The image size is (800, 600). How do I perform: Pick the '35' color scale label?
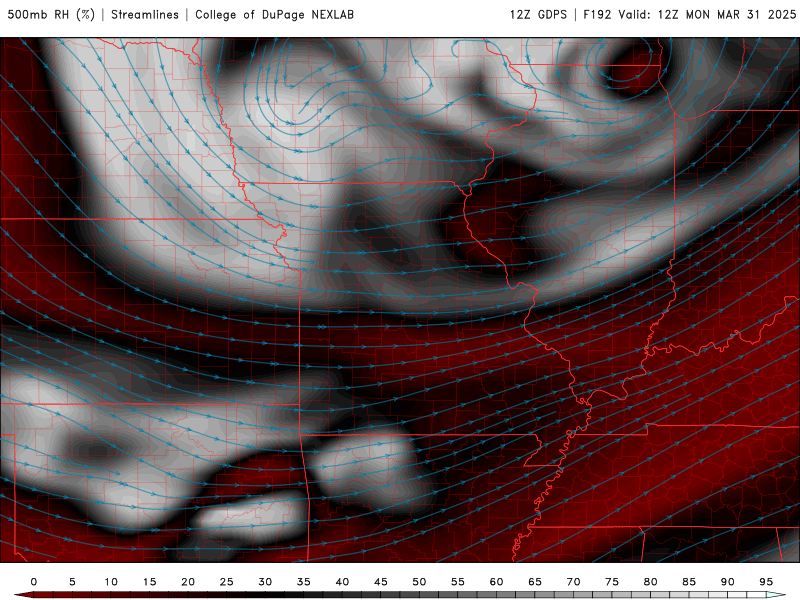coord(304,582)
